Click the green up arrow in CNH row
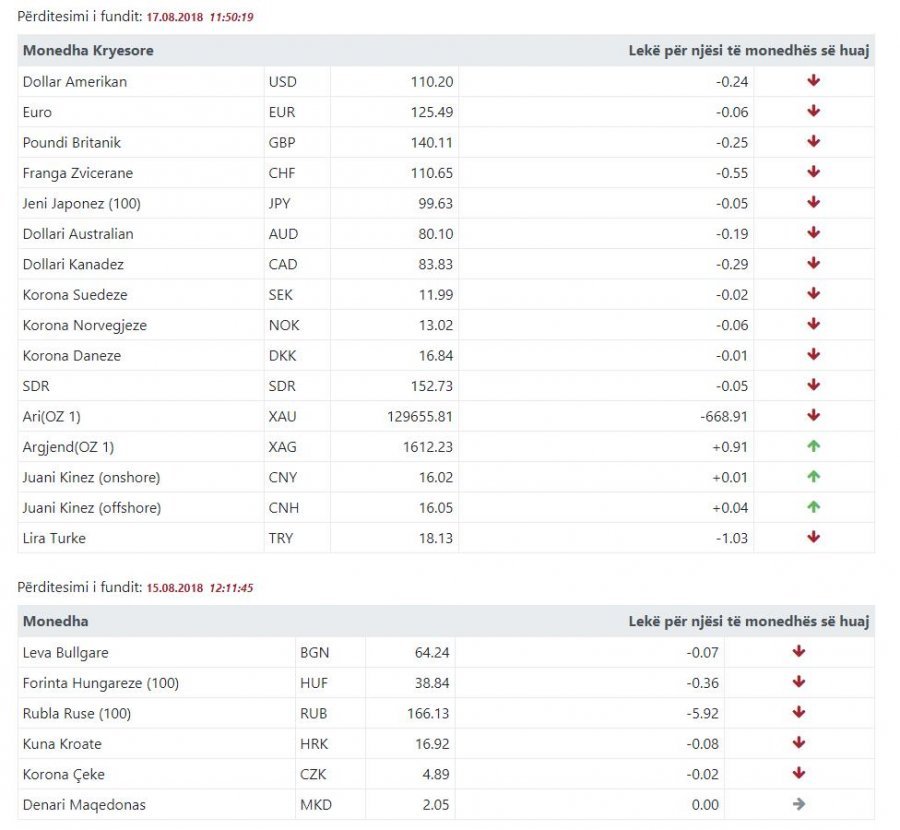The image size is (900, 830). 813,507
